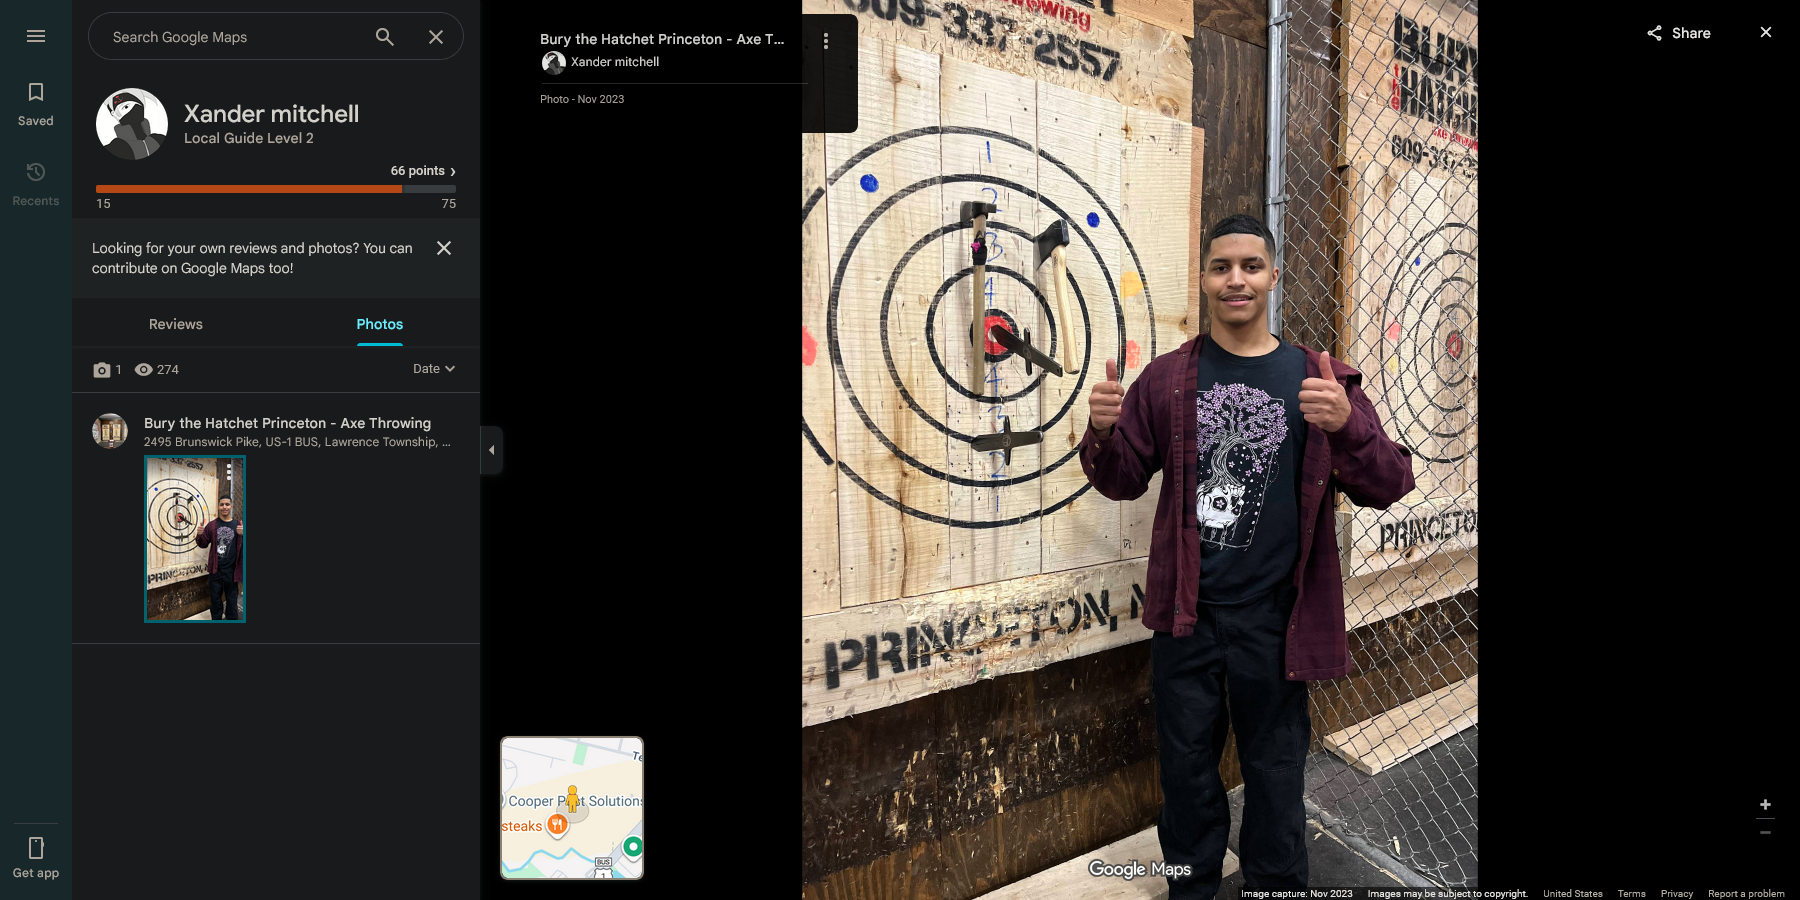Click the Local Guide Level 2 label
The width and height of the screenshot is (1800, 900).
[249, 138]
